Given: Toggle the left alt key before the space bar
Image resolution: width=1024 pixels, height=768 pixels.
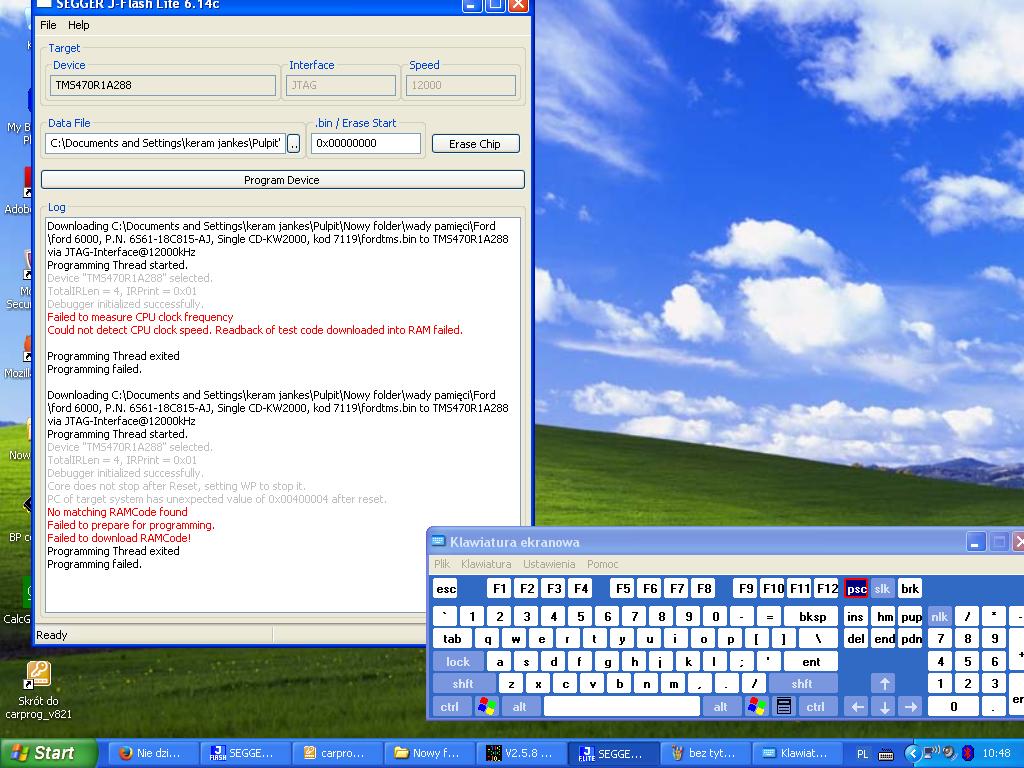Looking at the screenshot, I should [x=519, y=706].
